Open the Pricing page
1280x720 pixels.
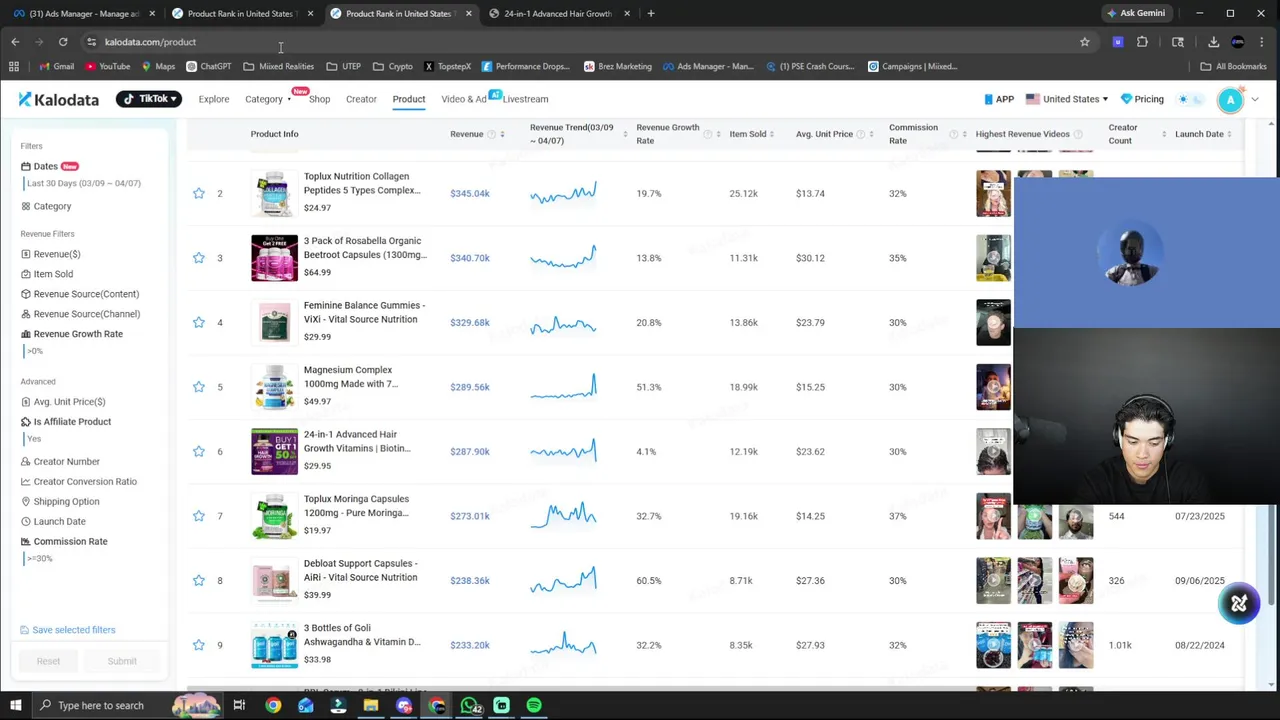point(1142,99)
